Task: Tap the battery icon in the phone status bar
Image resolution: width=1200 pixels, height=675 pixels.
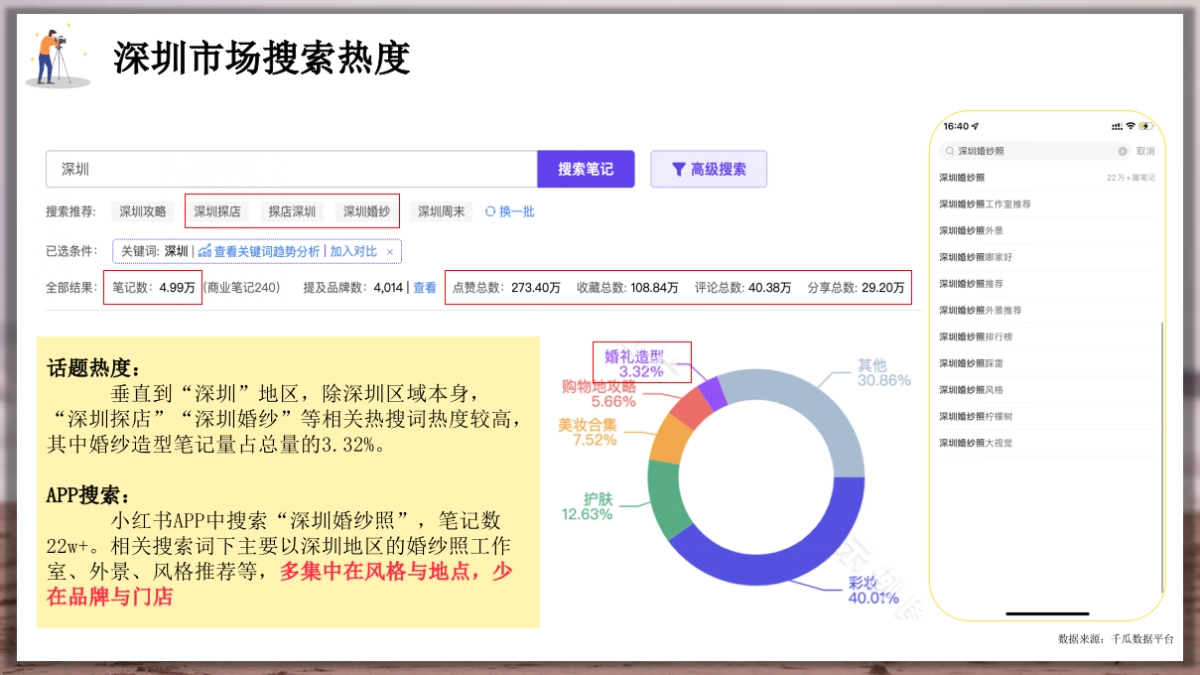Action: pos(1148,126)
